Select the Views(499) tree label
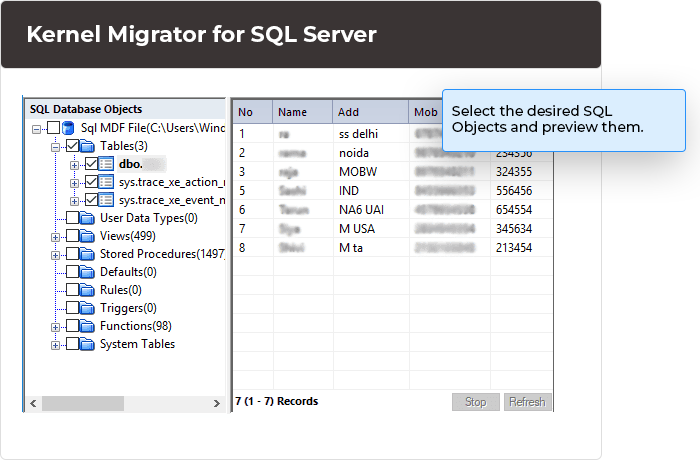The image size is (700, 460). [128, 236]
